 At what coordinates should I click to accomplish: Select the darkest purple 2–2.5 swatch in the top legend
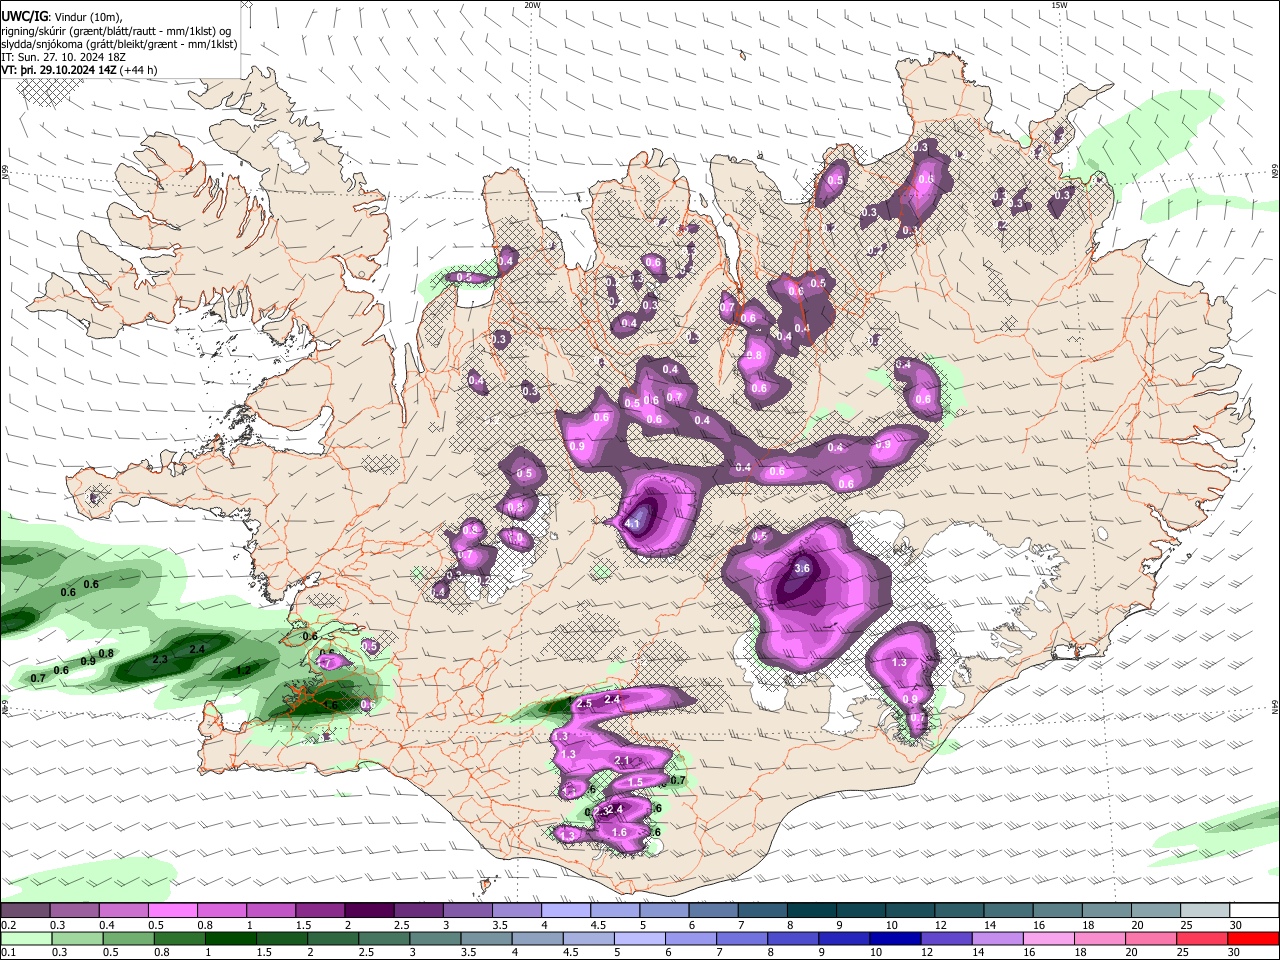pos(369,911)
